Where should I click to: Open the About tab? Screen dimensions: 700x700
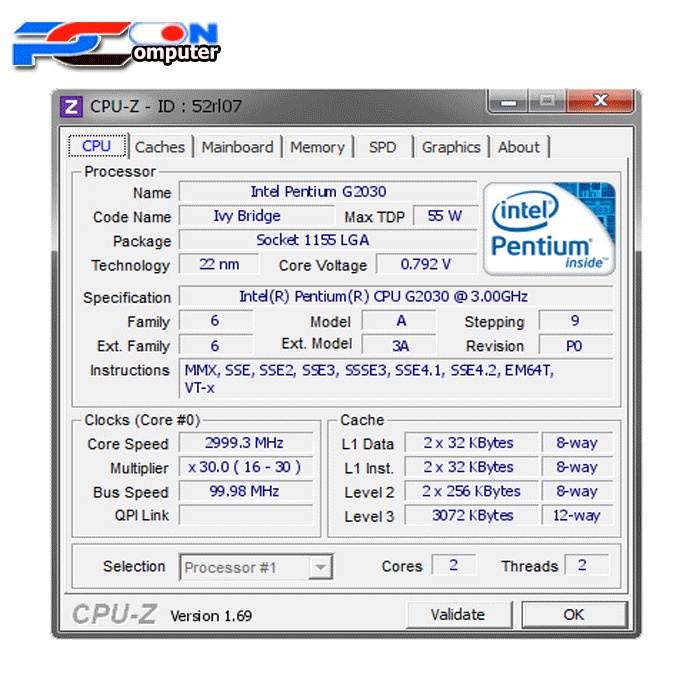point(519,147)
